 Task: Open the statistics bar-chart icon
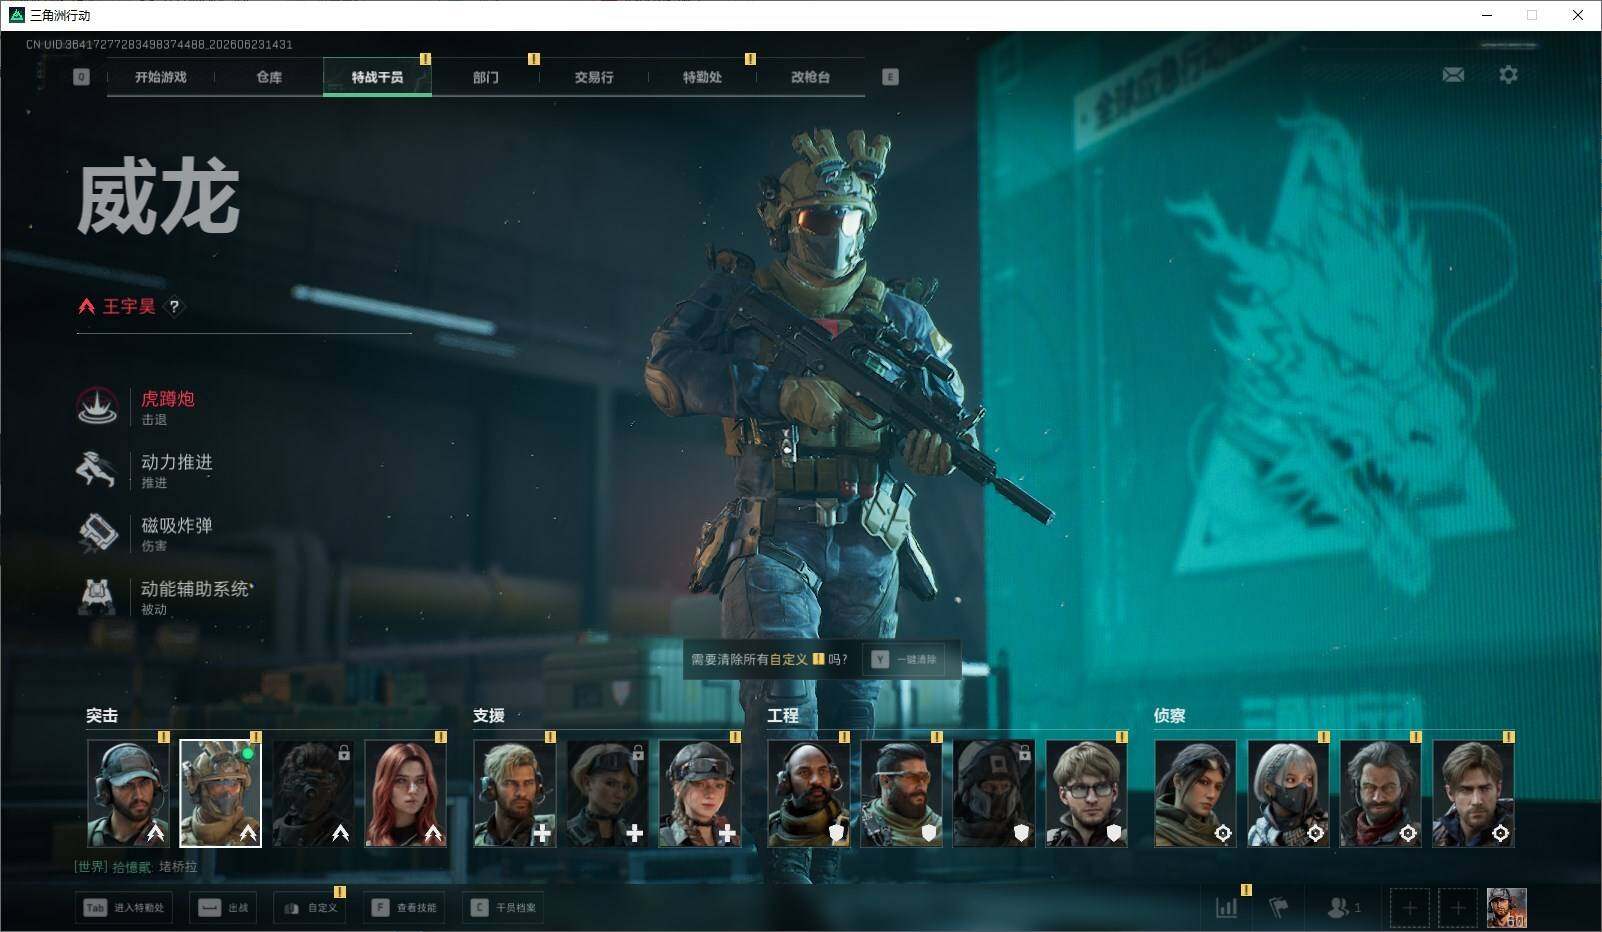[x=1226, y=908]
